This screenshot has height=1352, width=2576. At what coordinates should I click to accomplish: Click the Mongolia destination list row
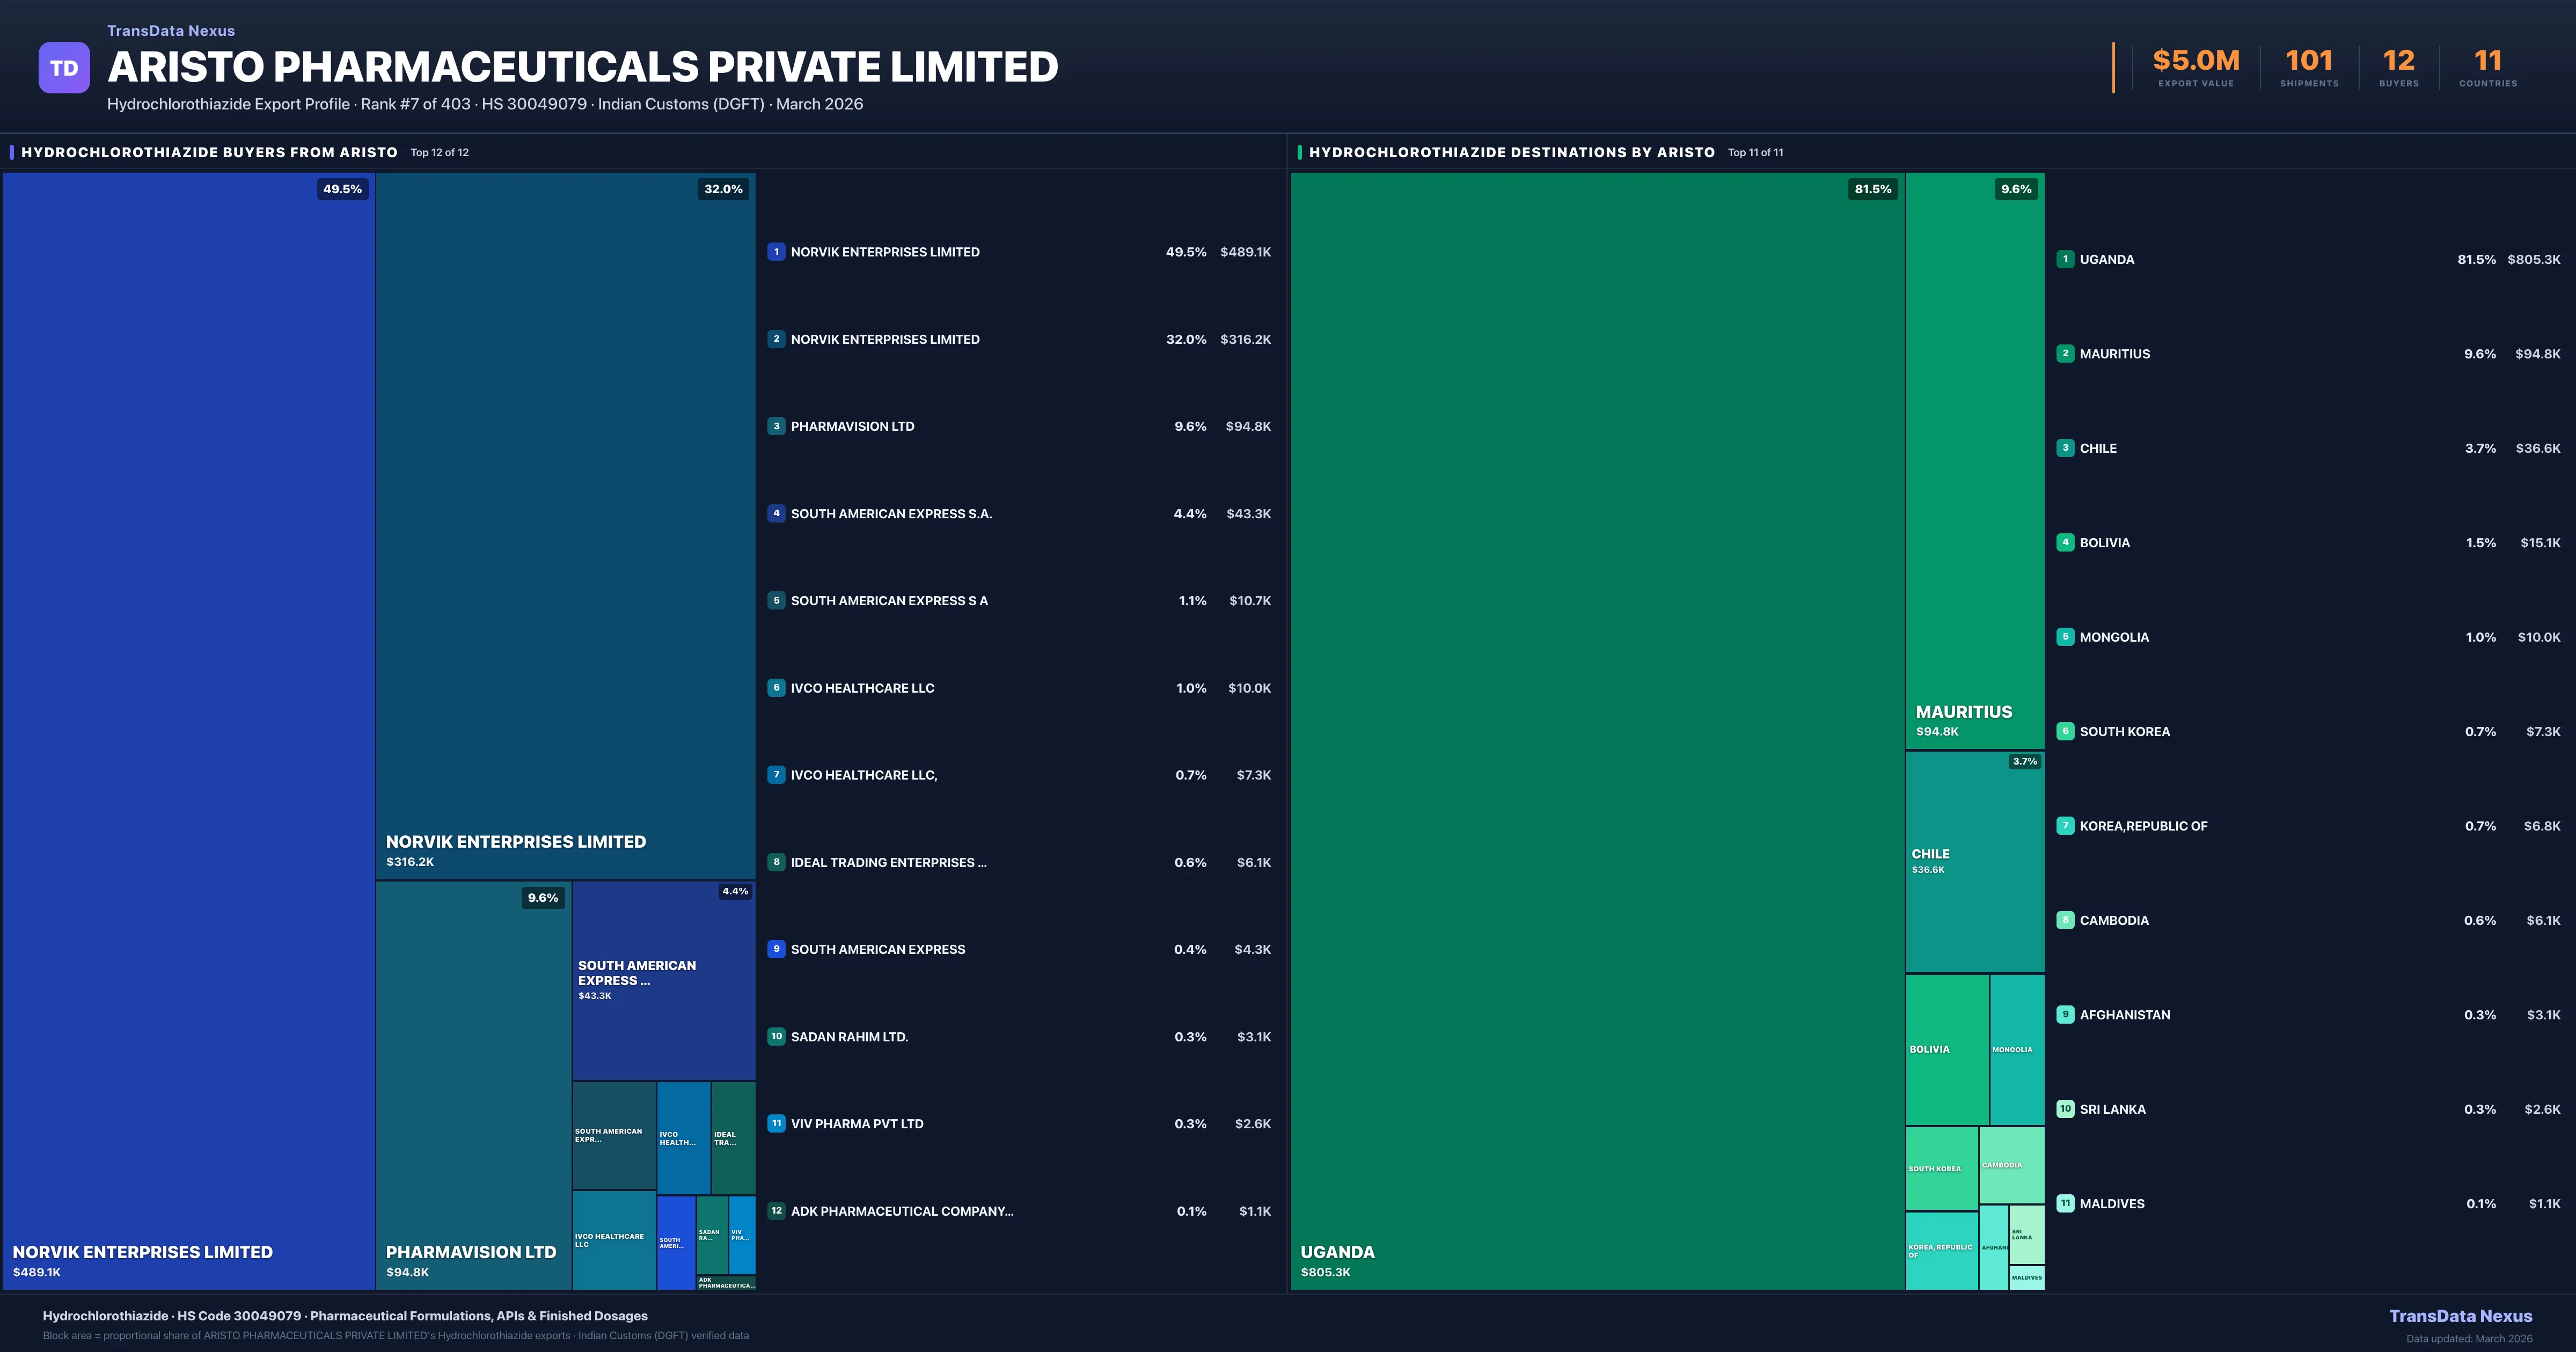2114,637
